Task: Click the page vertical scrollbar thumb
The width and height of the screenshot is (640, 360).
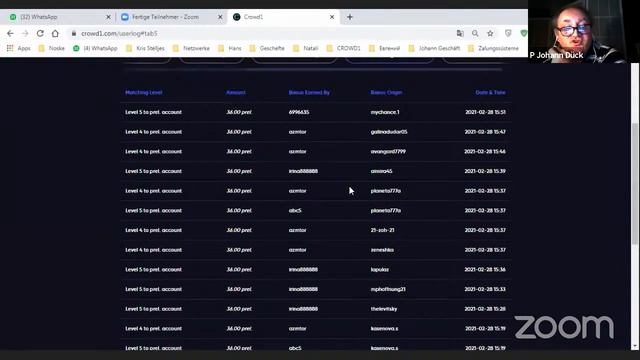Action: tap(635, 184)
